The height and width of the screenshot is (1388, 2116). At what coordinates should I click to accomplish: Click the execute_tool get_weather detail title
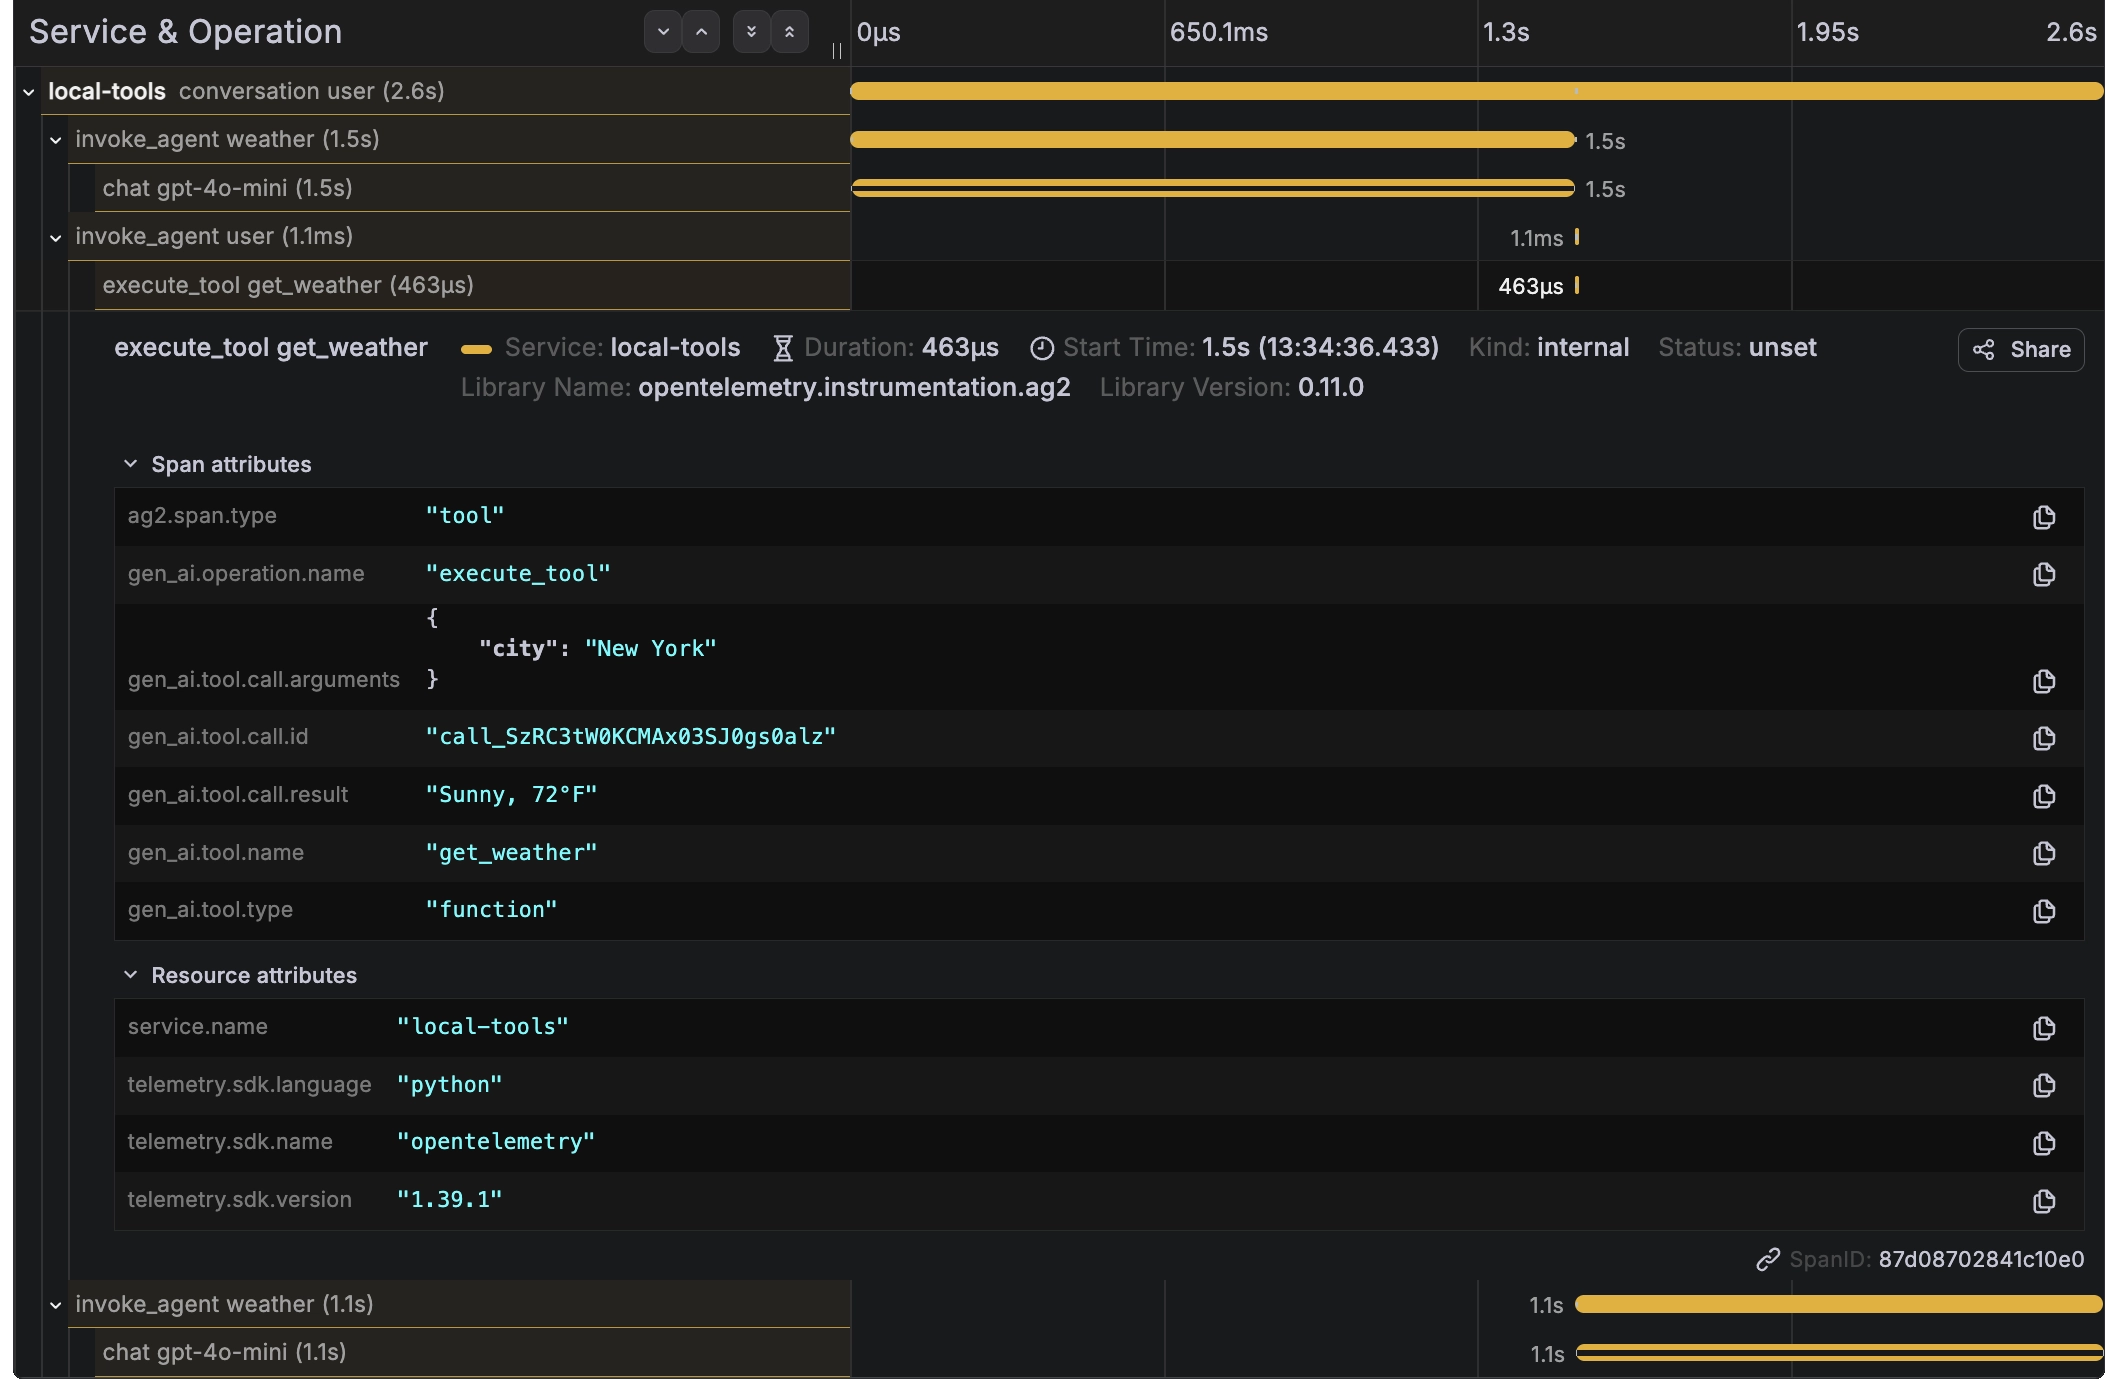click(x=271, y=347)
